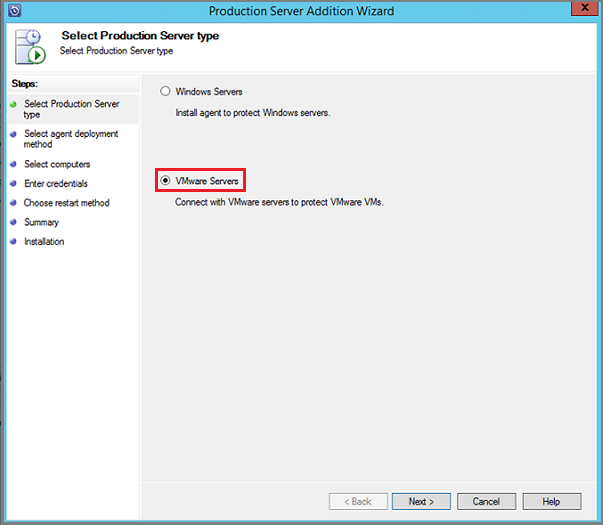
Task: Go to Summary step
Action: [41, 222]
